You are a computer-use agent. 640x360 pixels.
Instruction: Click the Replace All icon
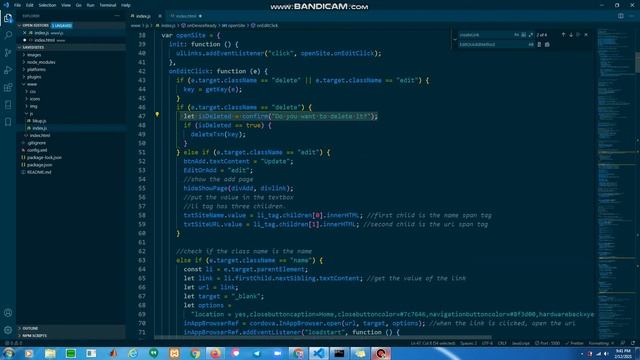point(547,44)
